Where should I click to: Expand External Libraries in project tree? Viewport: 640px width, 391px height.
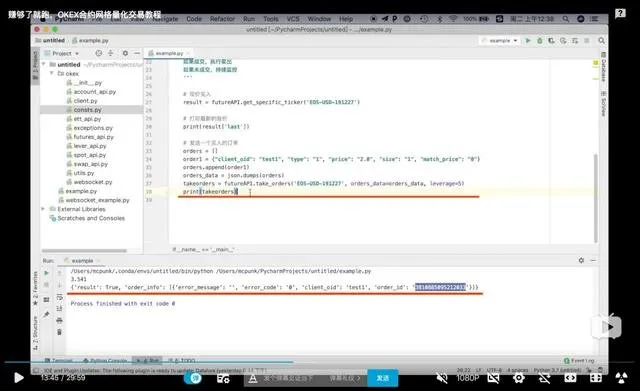coord(43,209)
